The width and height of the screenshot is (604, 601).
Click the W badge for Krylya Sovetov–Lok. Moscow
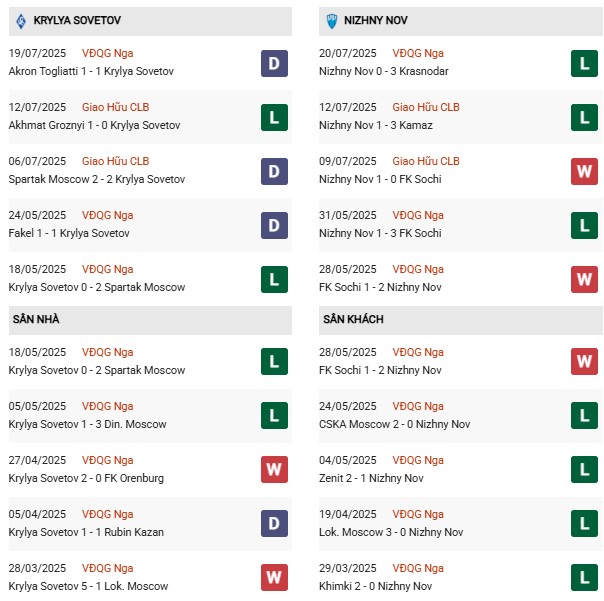[x=274, y=577]
